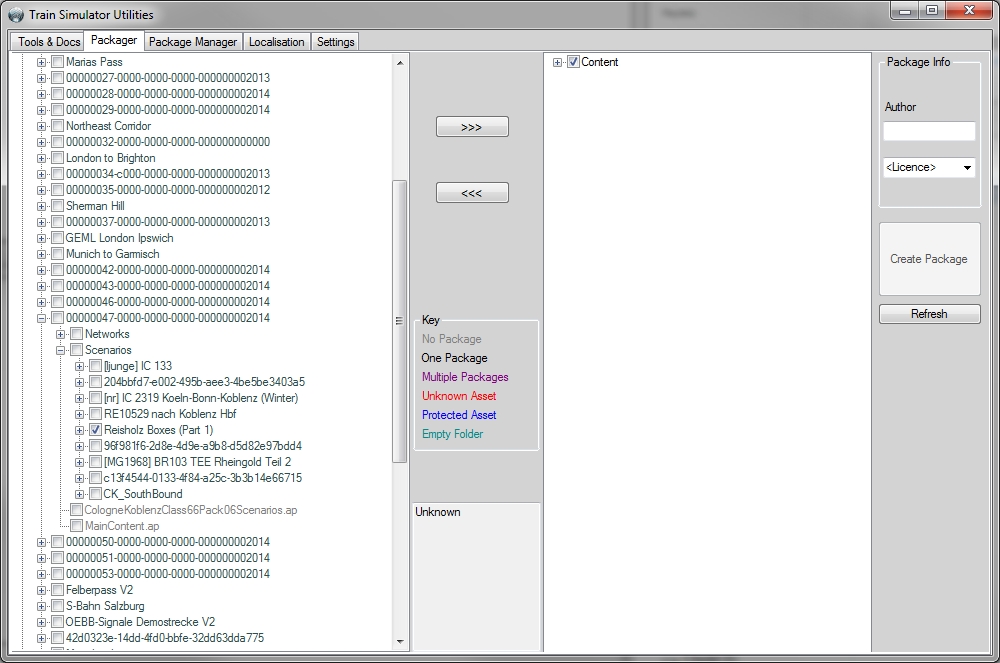The width and height of the screenshot is (1000, 663).
Task: Collapse the Scenarios node
Action: coord(61,350)
